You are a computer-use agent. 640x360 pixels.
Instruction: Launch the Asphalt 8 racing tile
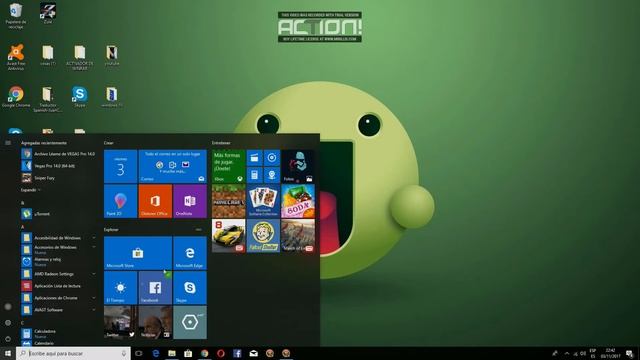pyautogui.click(x=229, y=236)
